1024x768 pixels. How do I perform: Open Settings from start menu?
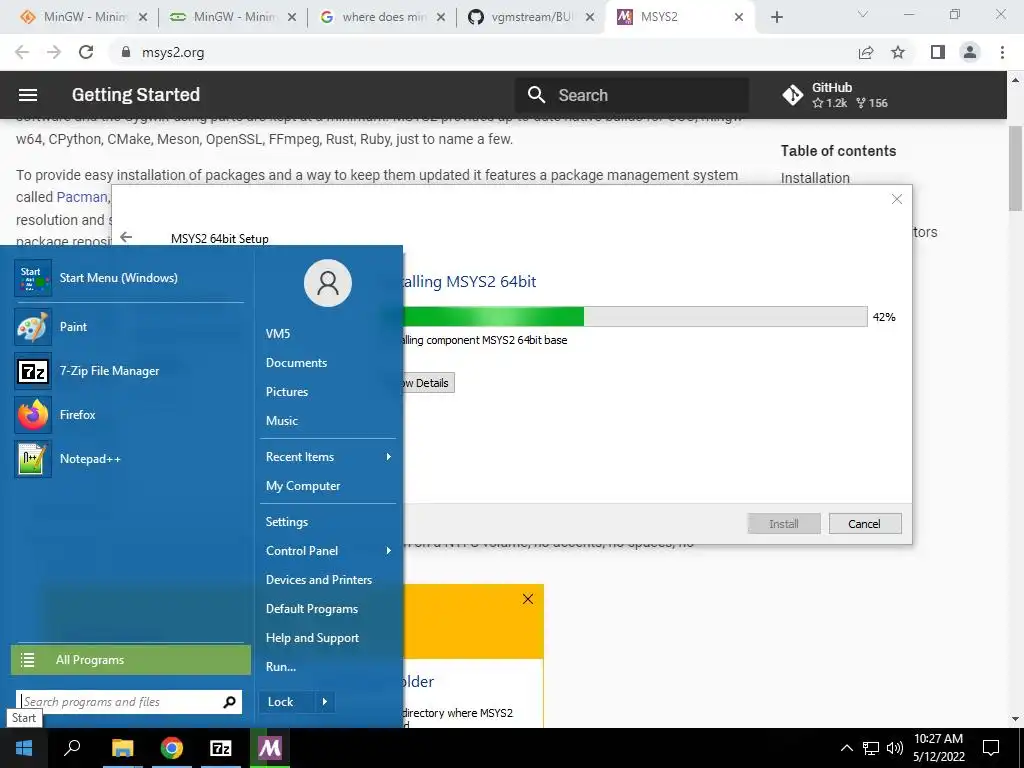coord(287,522)
